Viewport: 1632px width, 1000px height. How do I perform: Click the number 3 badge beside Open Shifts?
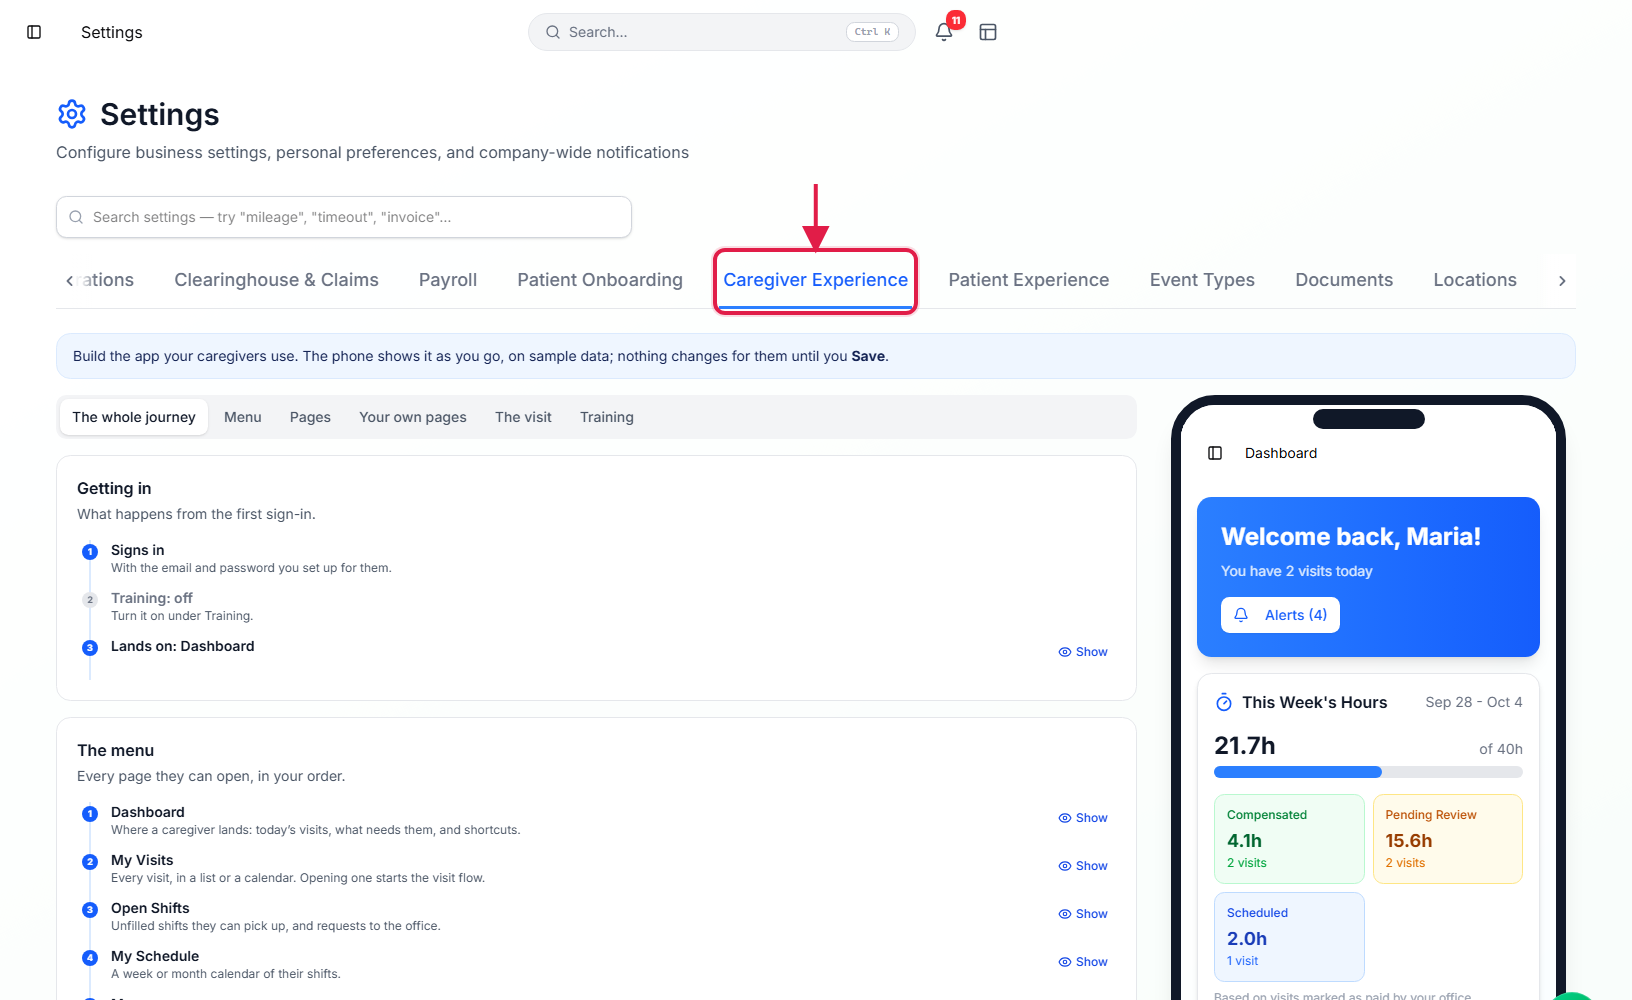(x=90, y=909)
